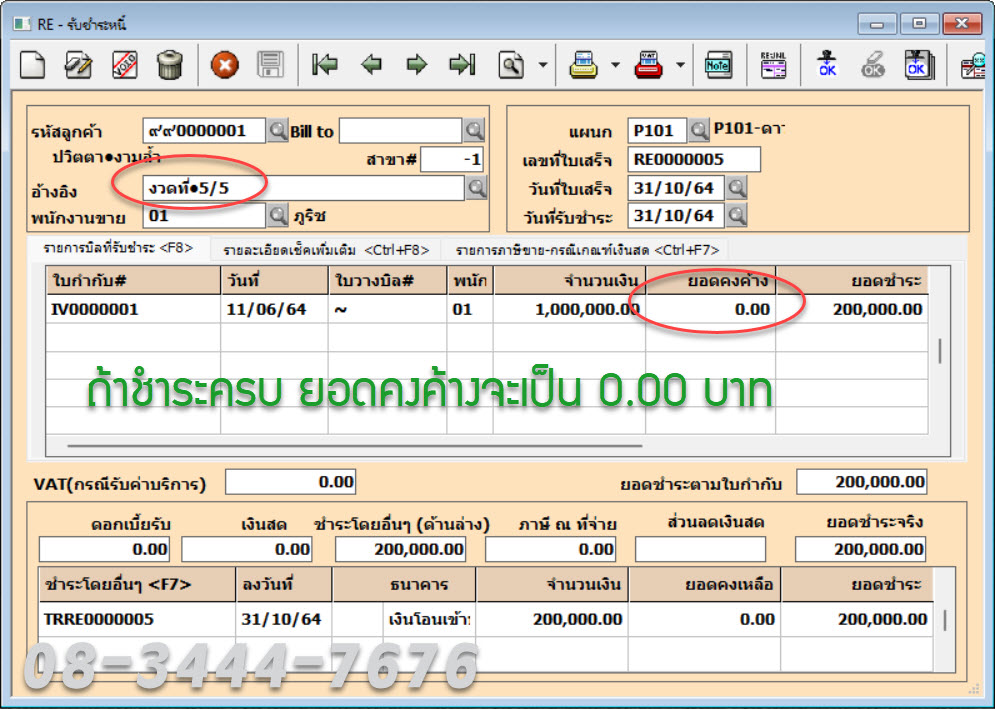Click the salesperson code field 01
The image size is (995, 709).
pyautogui.click(x=204, y=216)
